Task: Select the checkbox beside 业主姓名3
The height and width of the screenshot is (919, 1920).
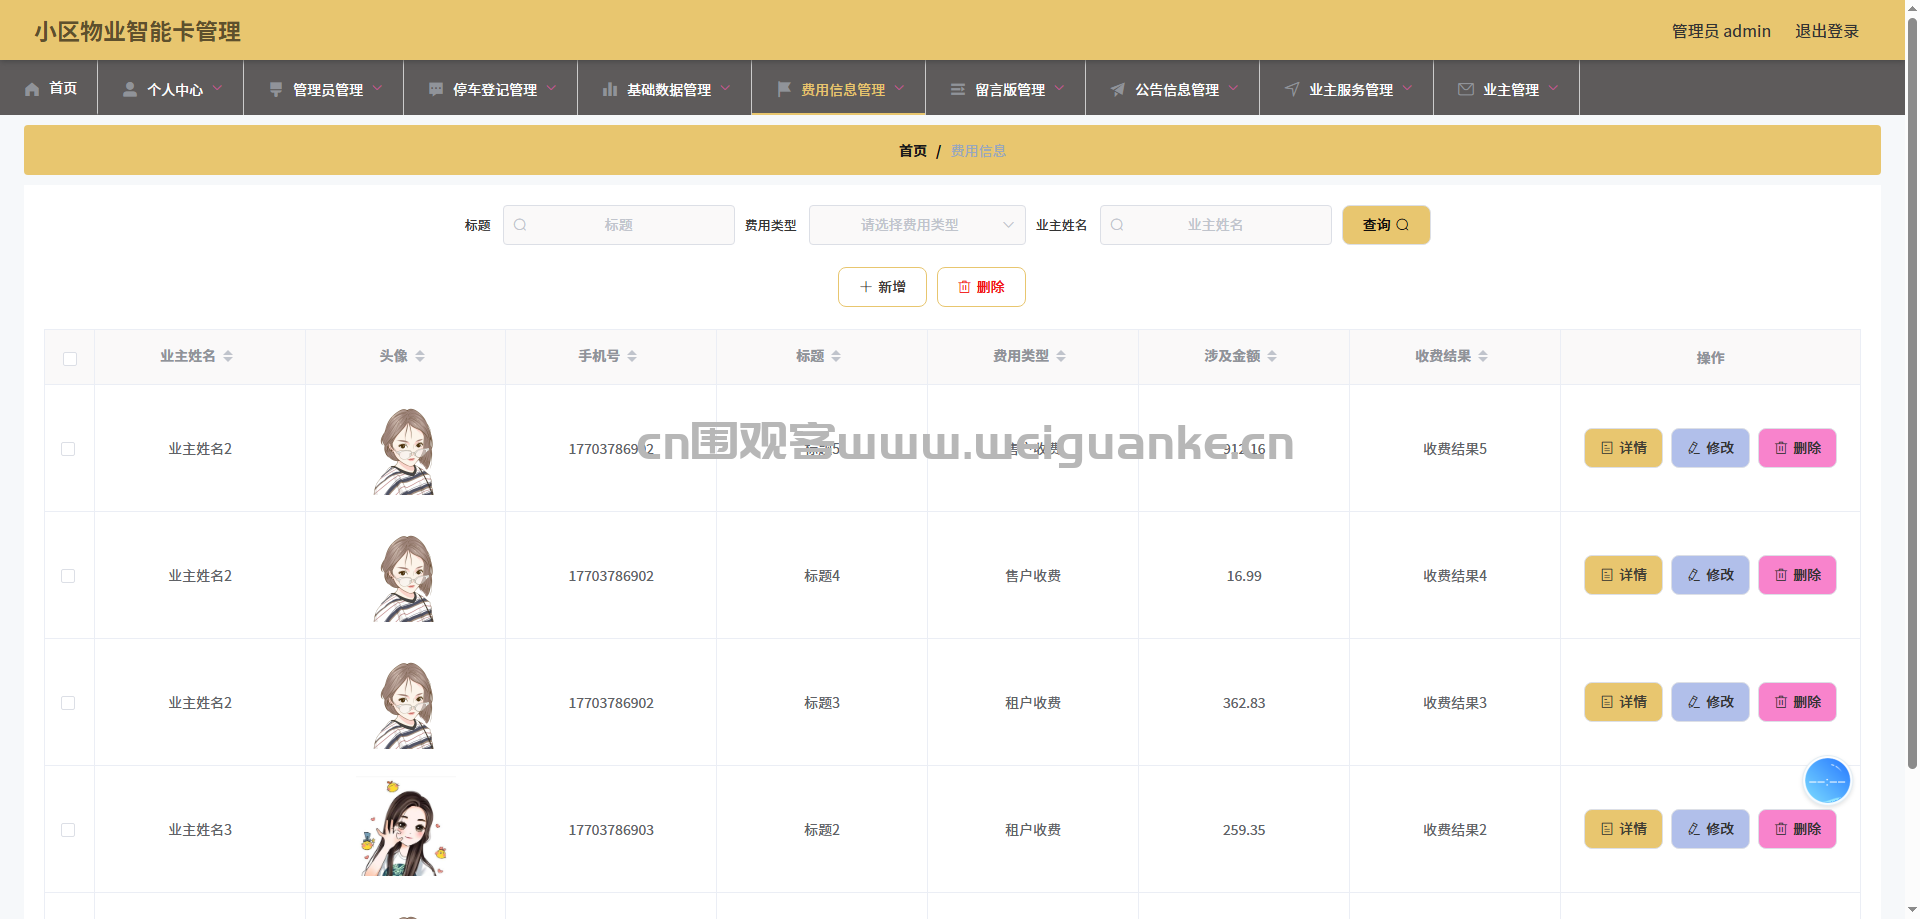Action: coord(68,830)
